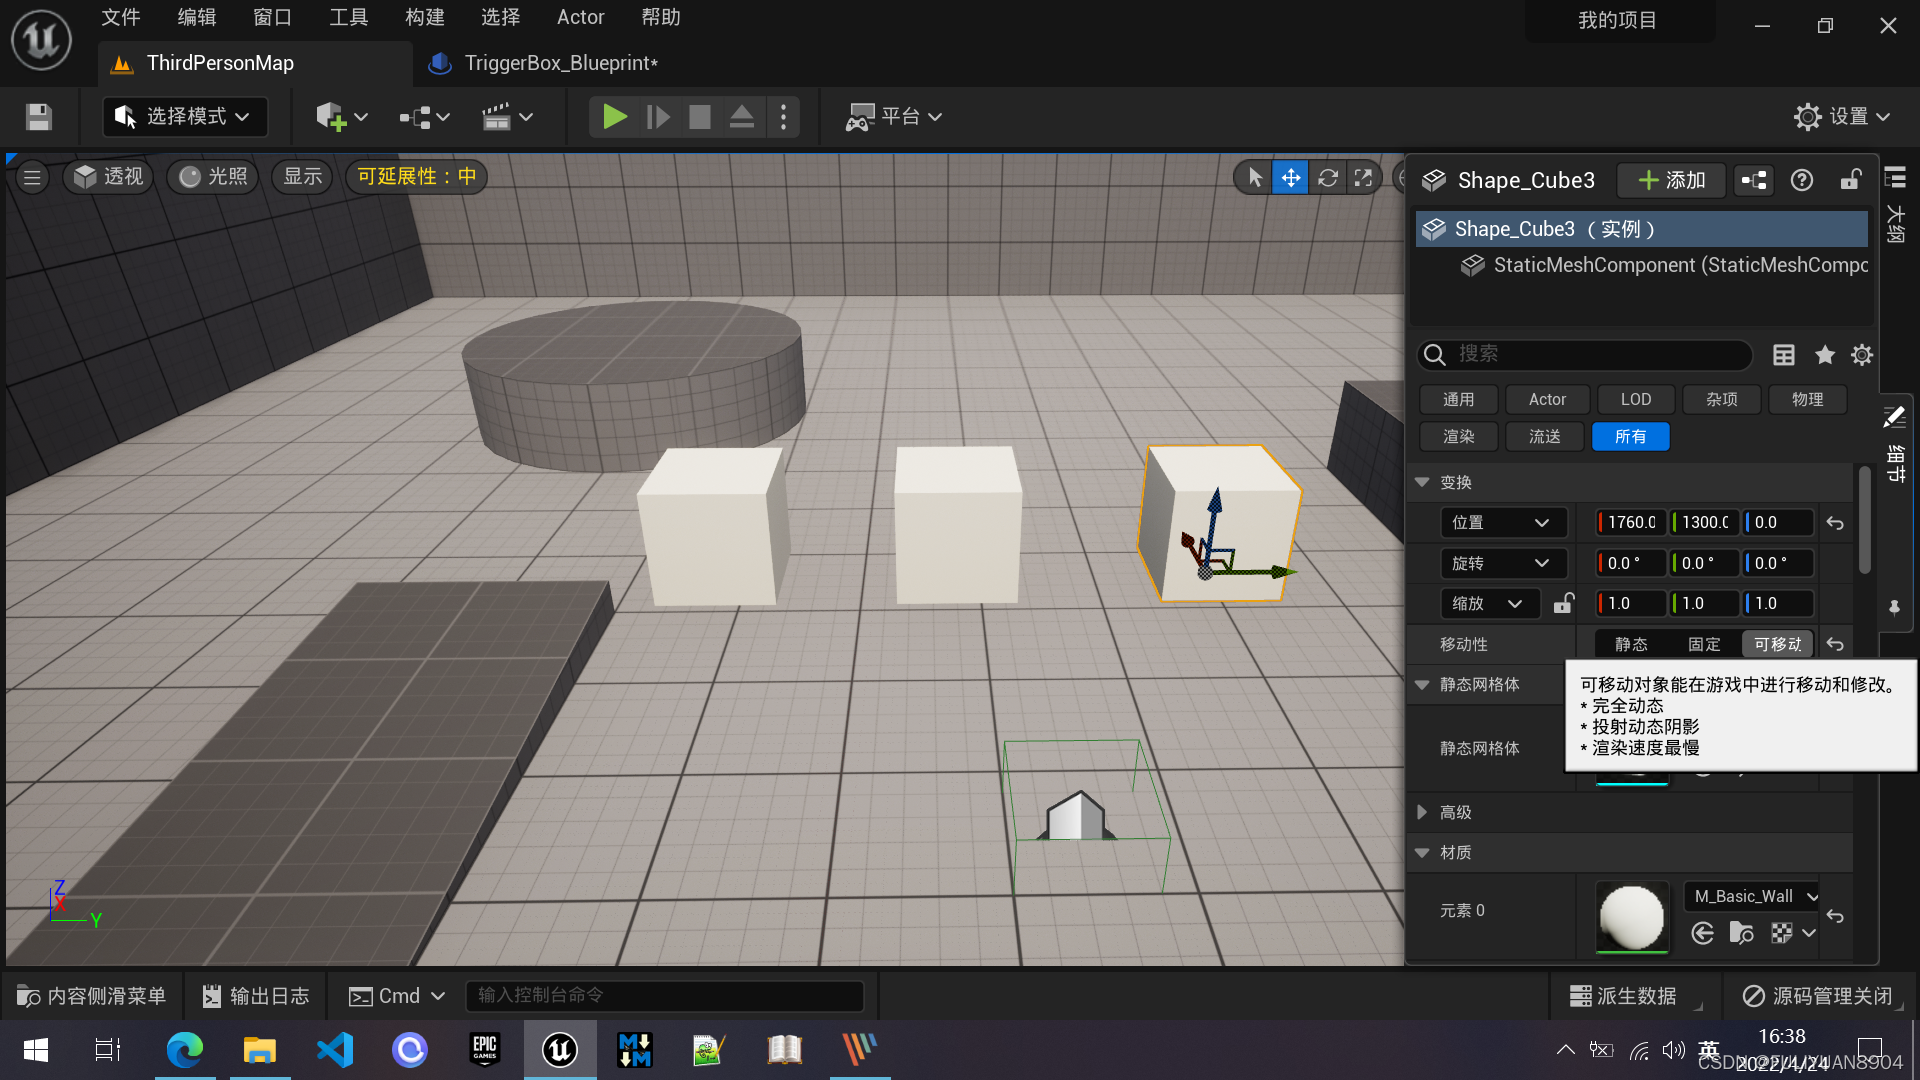The width and height of the screenshot is (1920, 1080).
Task: Select the rotate transform tool
Action: 1327,178
